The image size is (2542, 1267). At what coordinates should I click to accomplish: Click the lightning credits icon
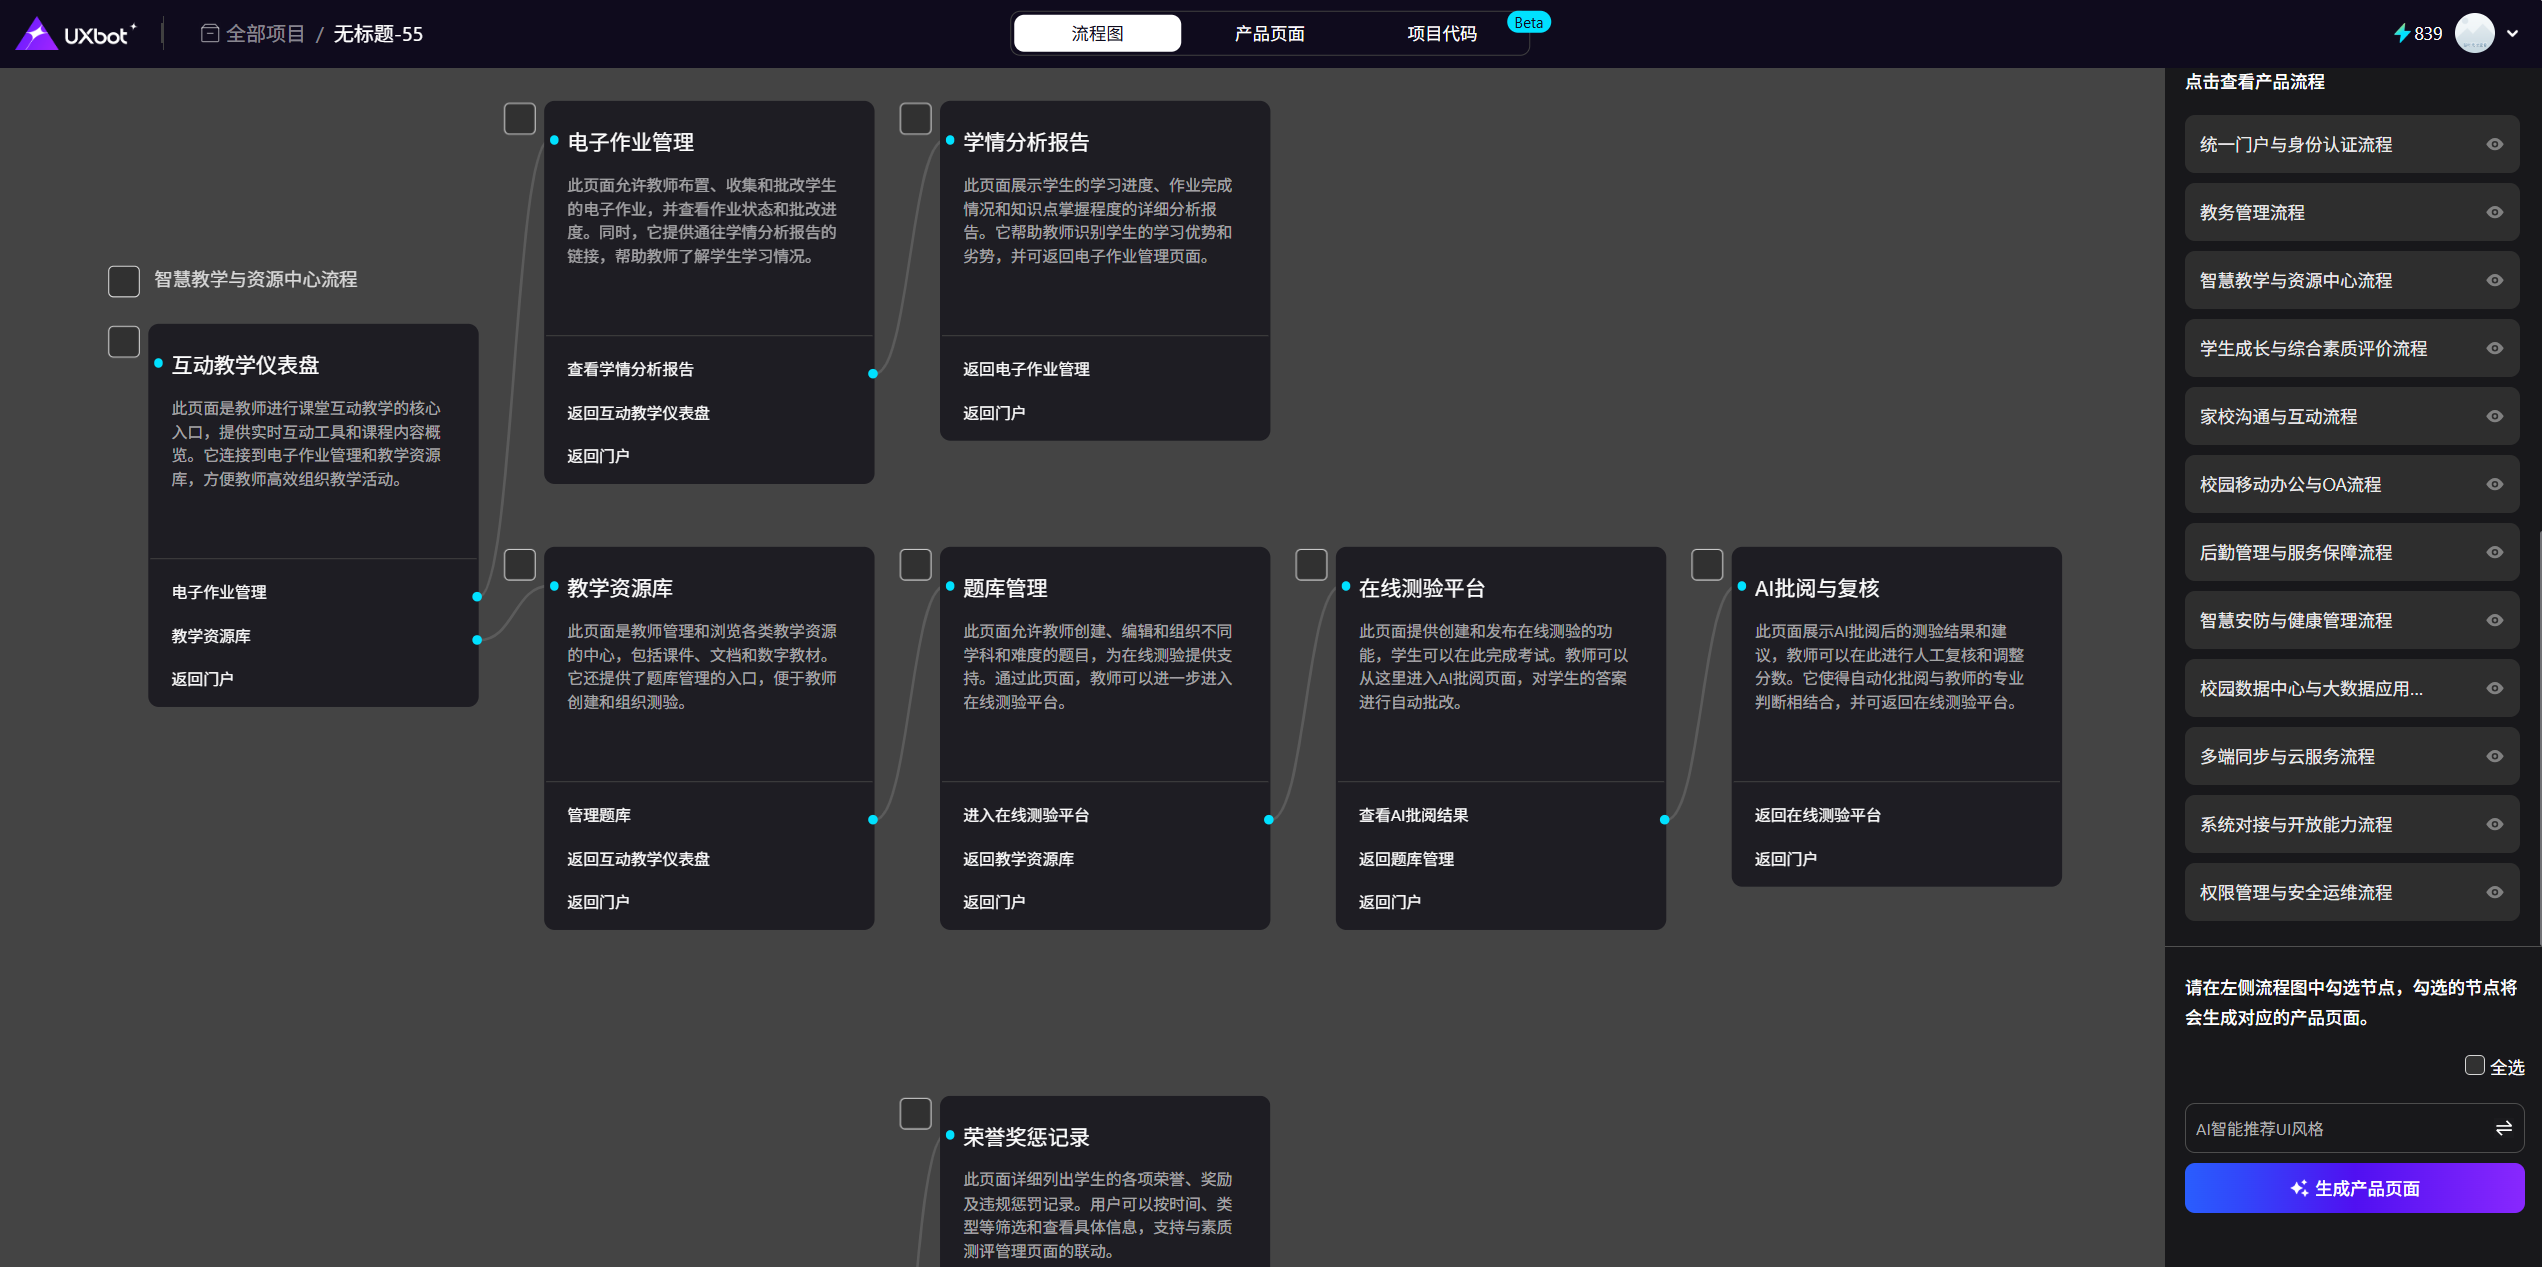click(2401, 34)
